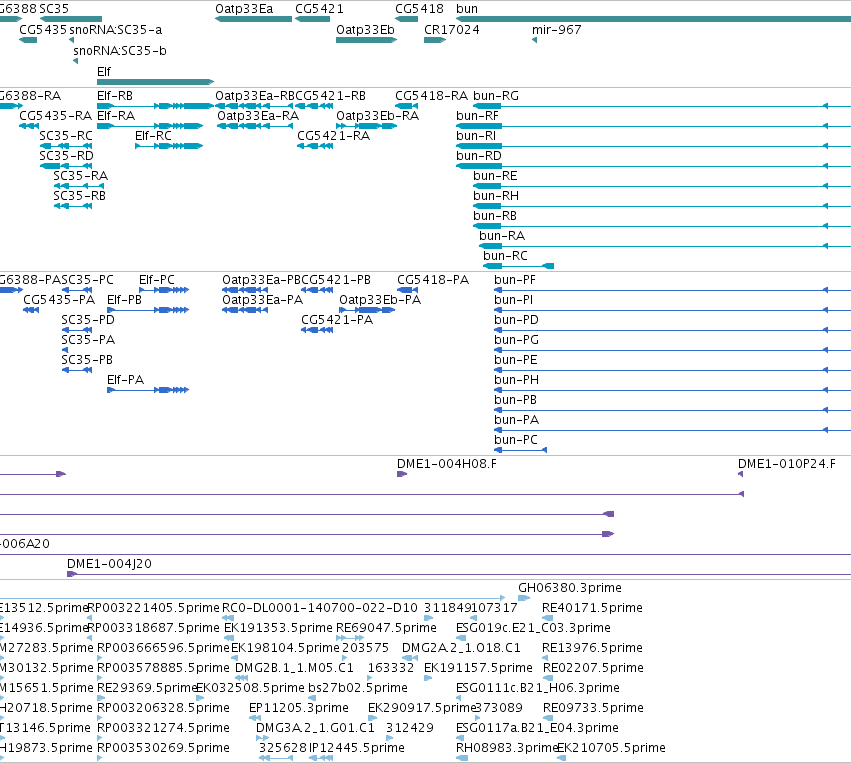
Task: Click the CG5435 gene label
Action: (x=43, y=30)
